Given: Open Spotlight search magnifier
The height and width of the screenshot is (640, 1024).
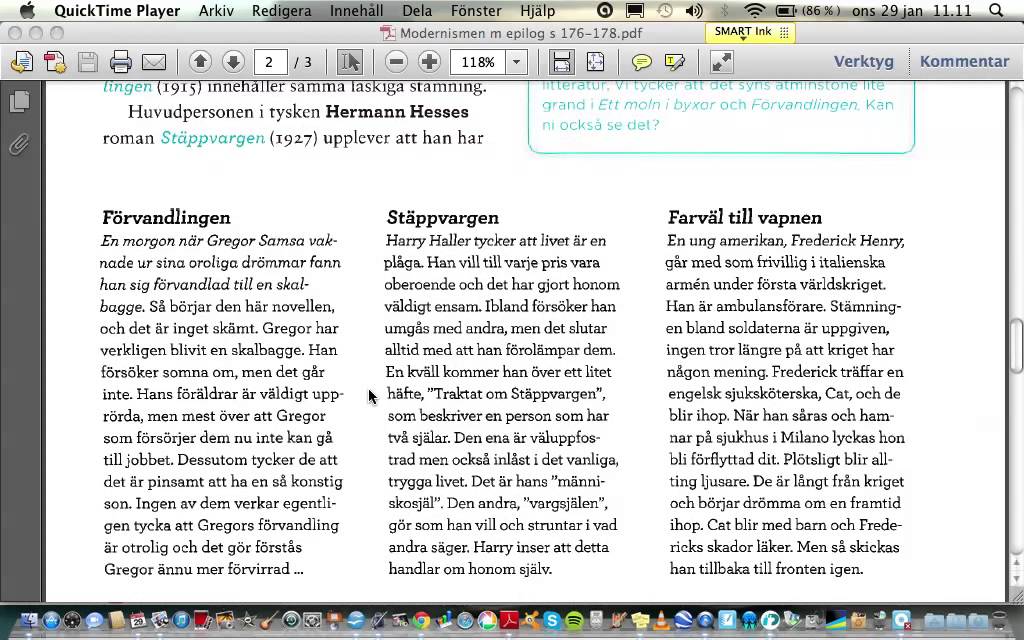Looking at the screenshot, I should click(x=996, y=10).
